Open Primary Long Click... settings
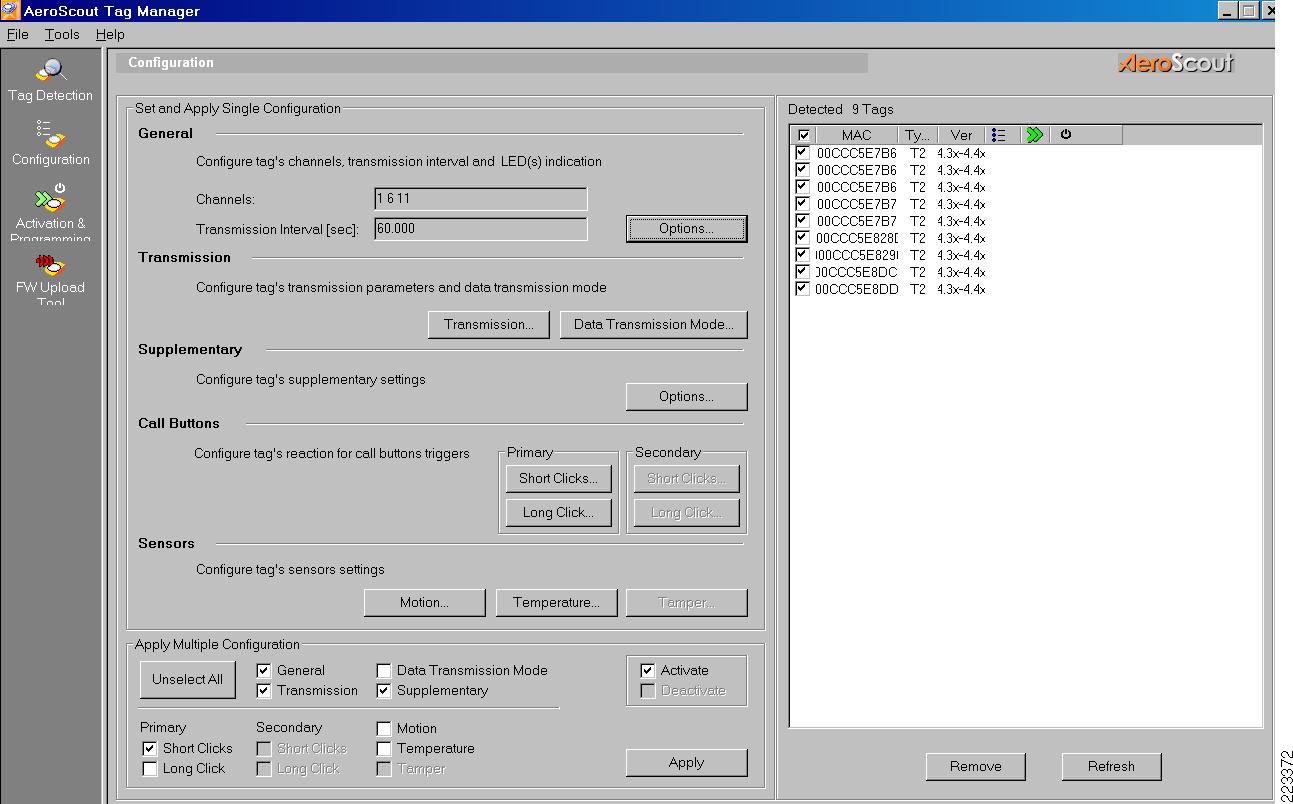 [x=558, y=512]
